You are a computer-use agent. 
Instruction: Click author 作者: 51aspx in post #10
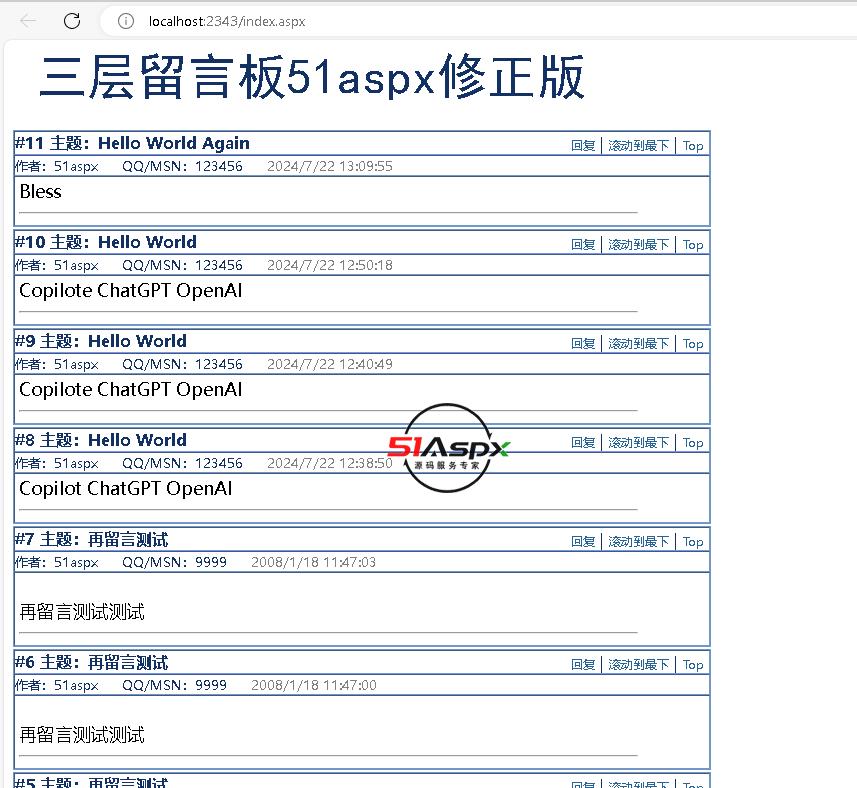57,265
